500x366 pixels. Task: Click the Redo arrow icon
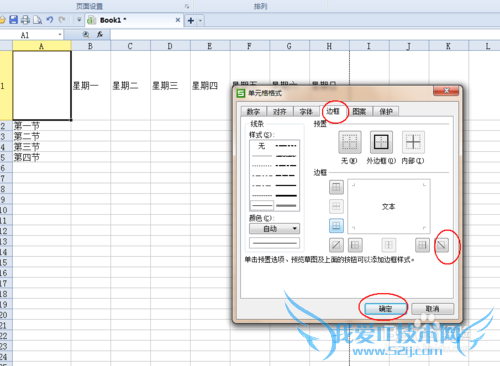(62, 20)
